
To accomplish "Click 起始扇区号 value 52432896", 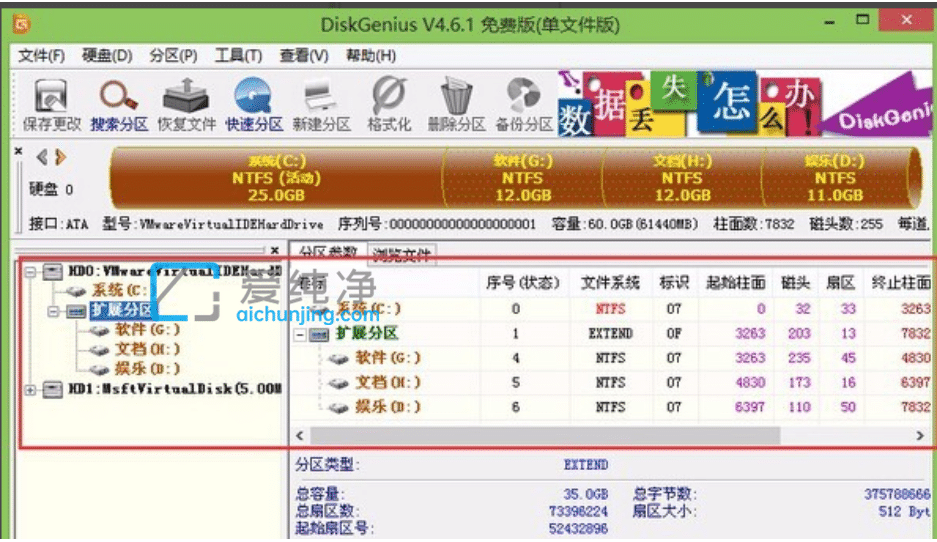I will click(578, 529).
